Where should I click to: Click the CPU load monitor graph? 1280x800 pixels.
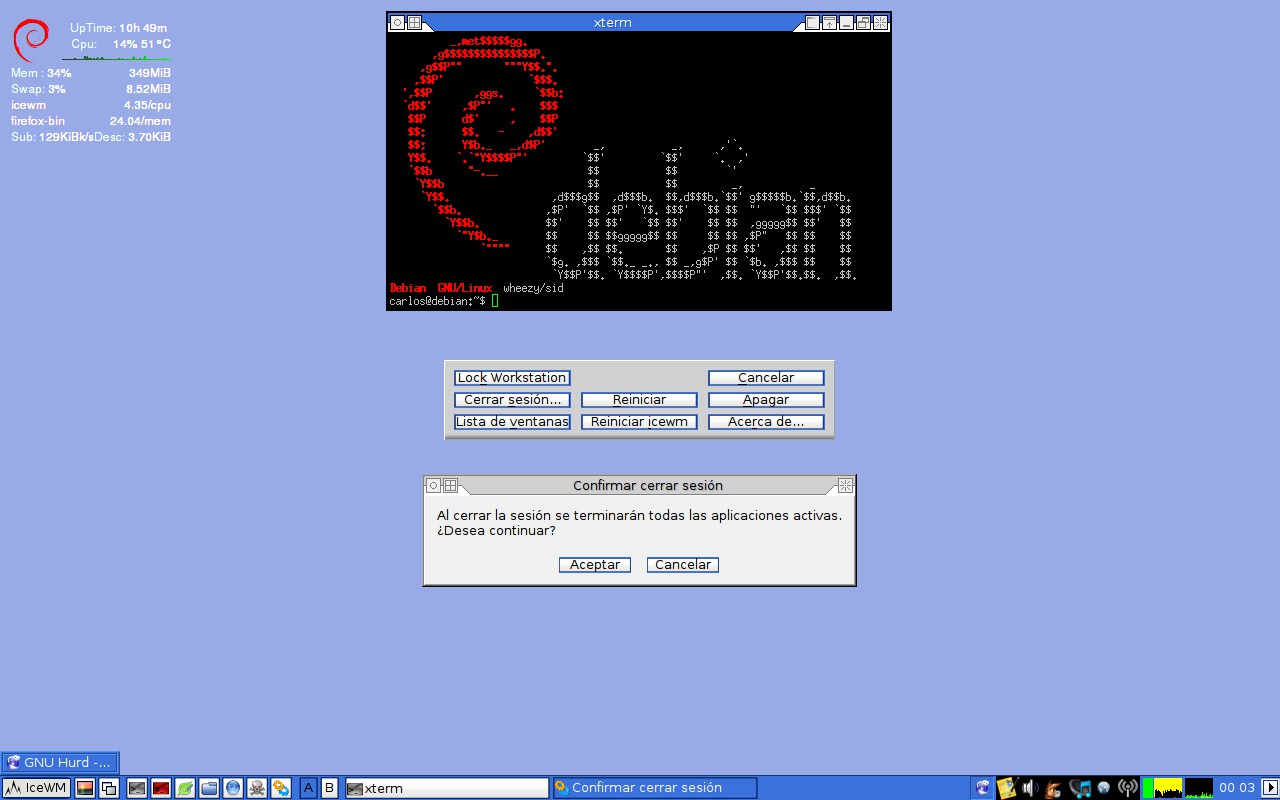[x=1162, y=788]
